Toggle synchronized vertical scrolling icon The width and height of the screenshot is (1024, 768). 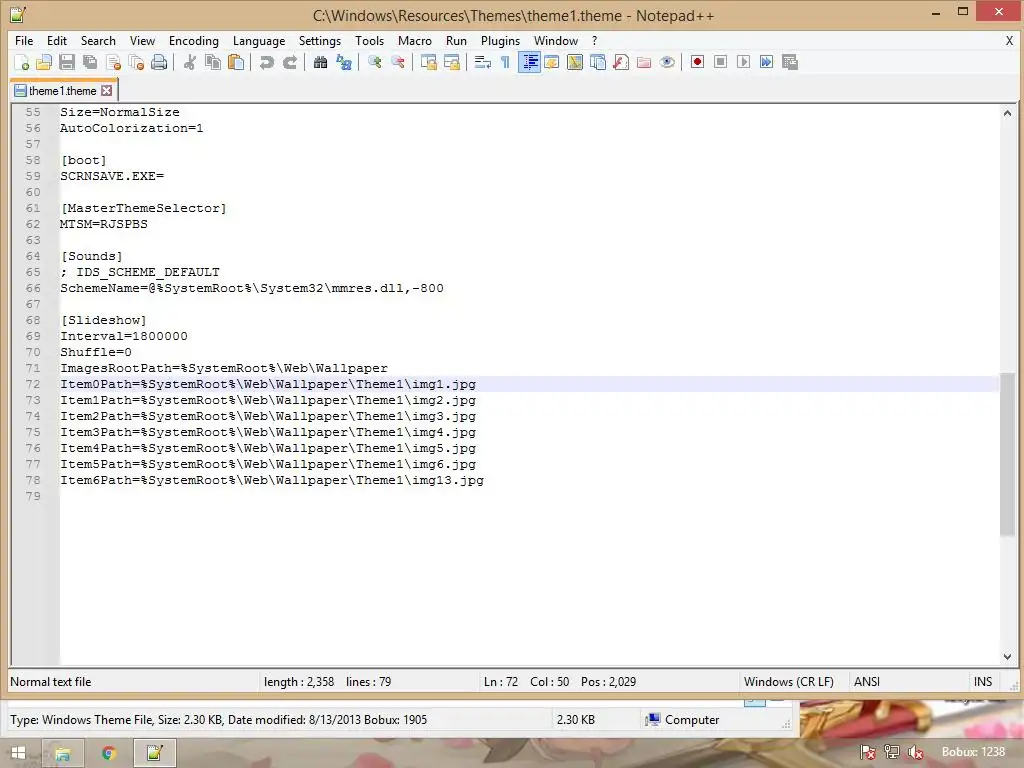[429, 62]
